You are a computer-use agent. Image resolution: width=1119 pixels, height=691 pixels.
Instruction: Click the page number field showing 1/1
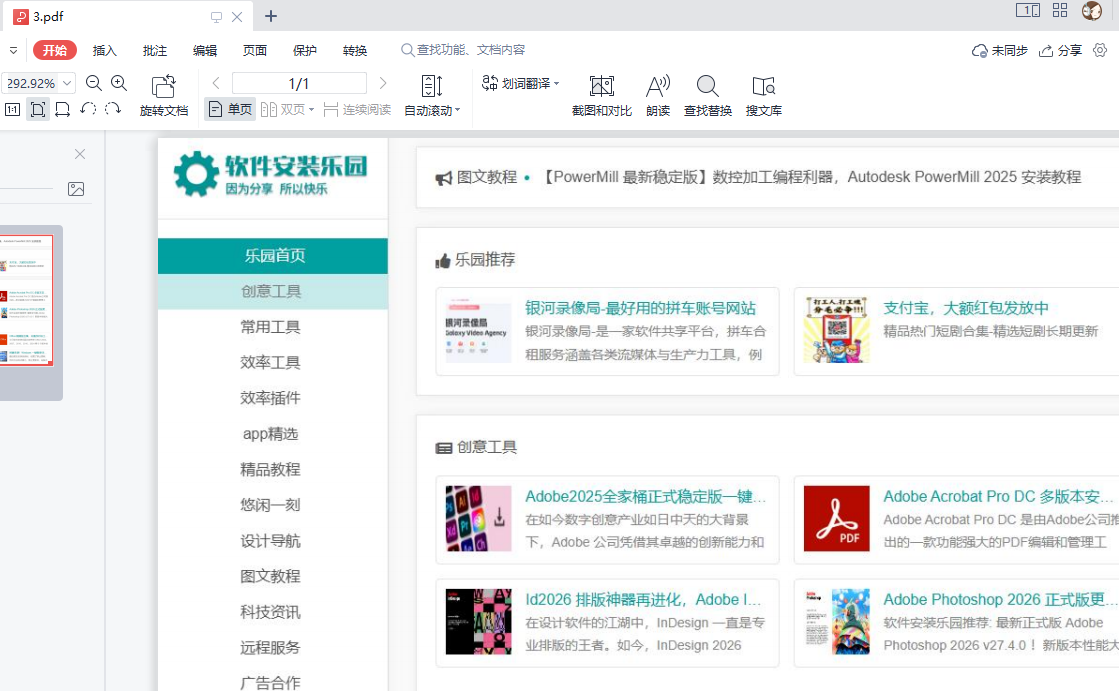click(299, 84)
